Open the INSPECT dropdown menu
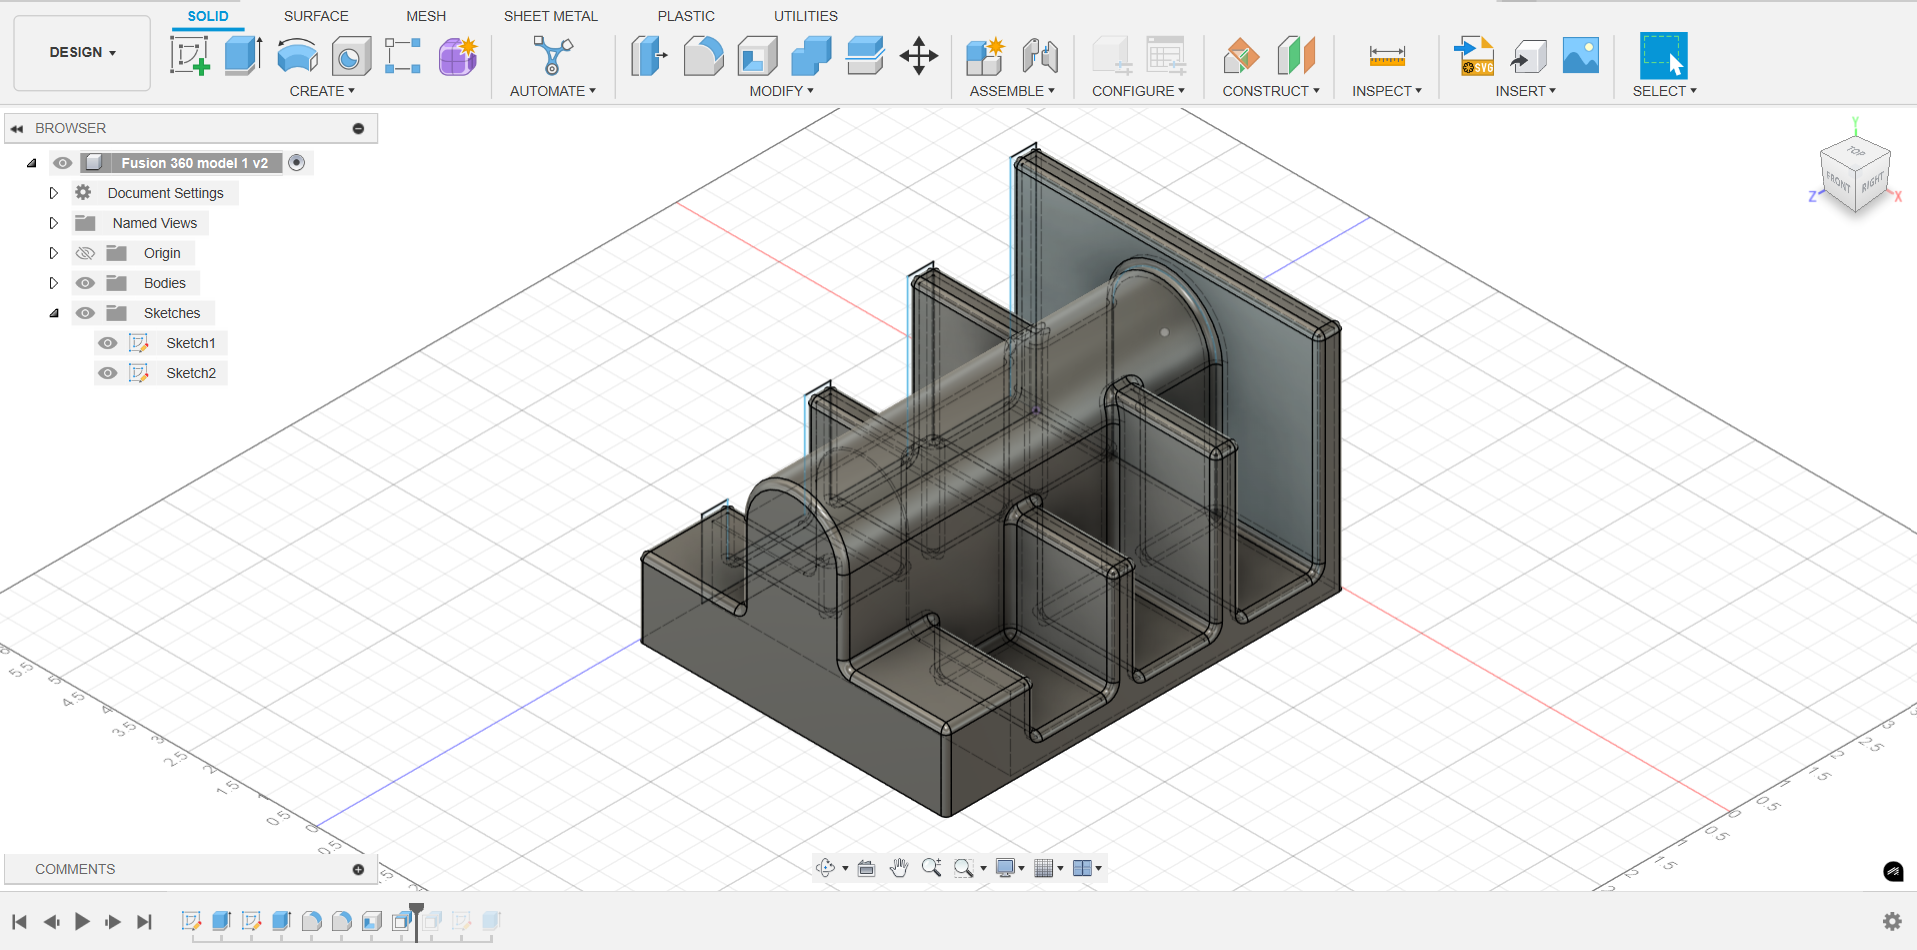 (x=1387, y=91)
